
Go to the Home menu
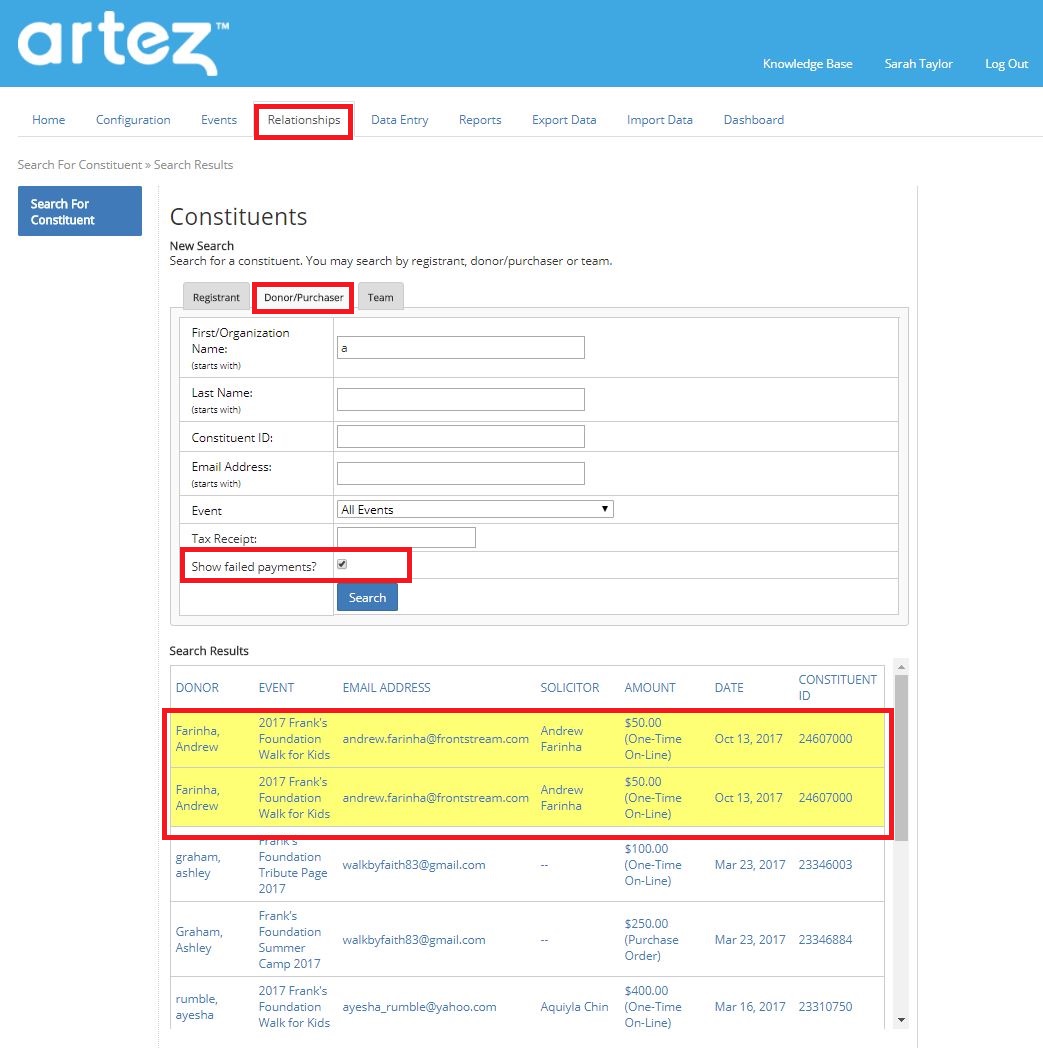pyautogui.click(x=49, y=120)
